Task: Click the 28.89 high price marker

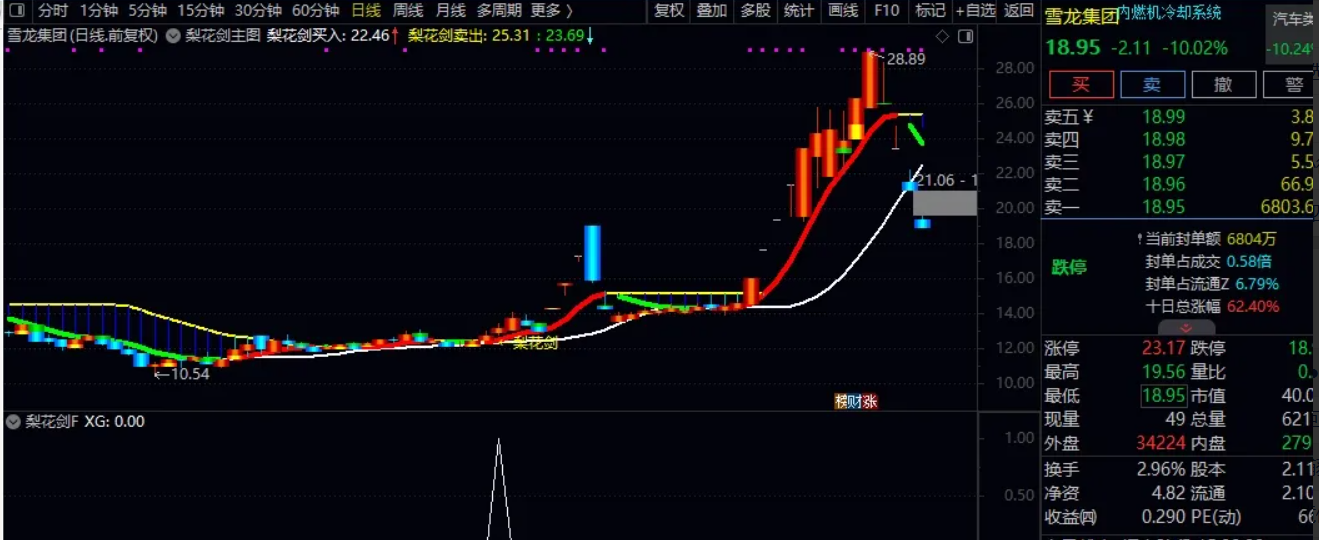Action: 906,60
